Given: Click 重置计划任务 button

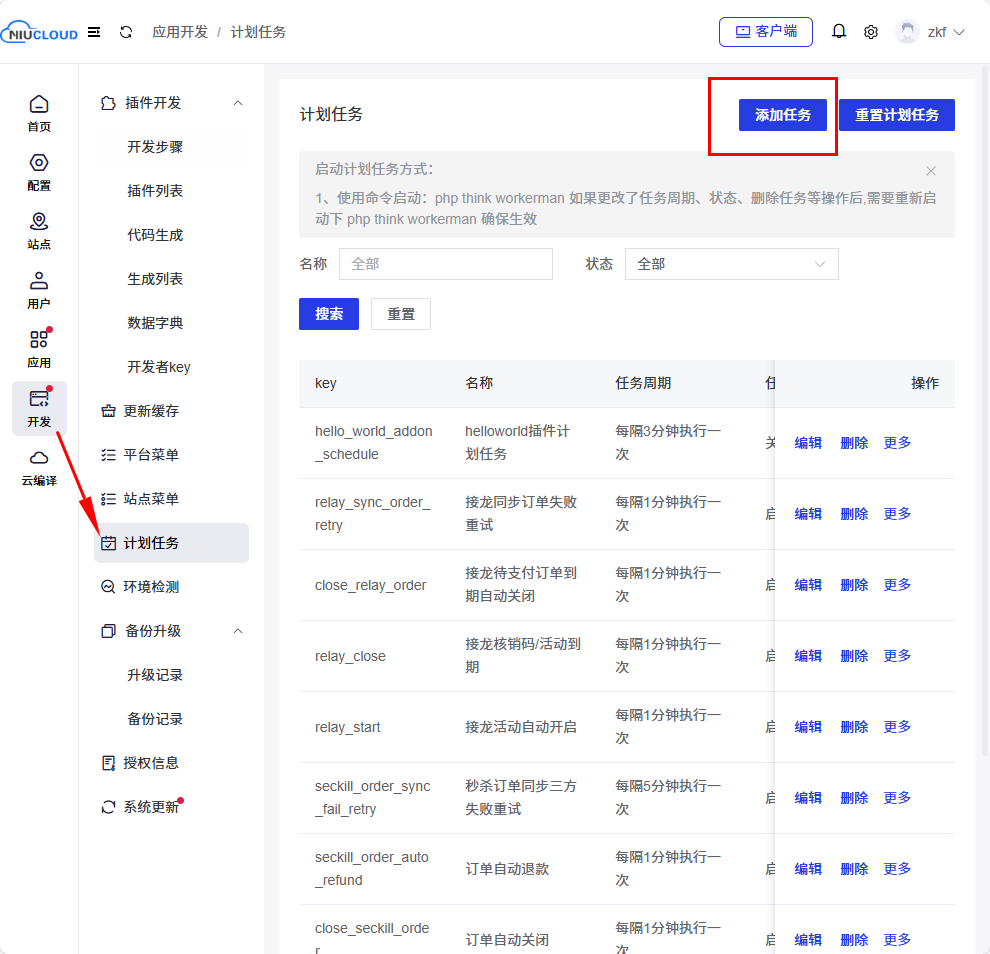Looking at the screenshot, I should [896, 115].
